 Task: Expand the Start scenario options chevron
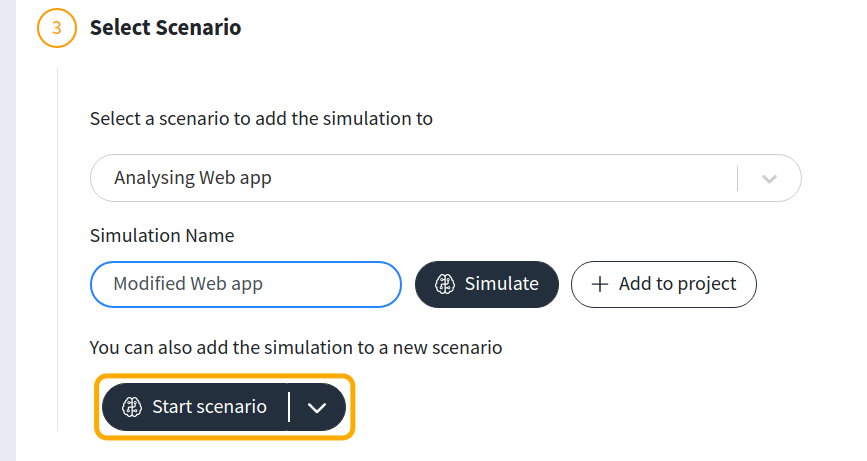pos(318,407)
